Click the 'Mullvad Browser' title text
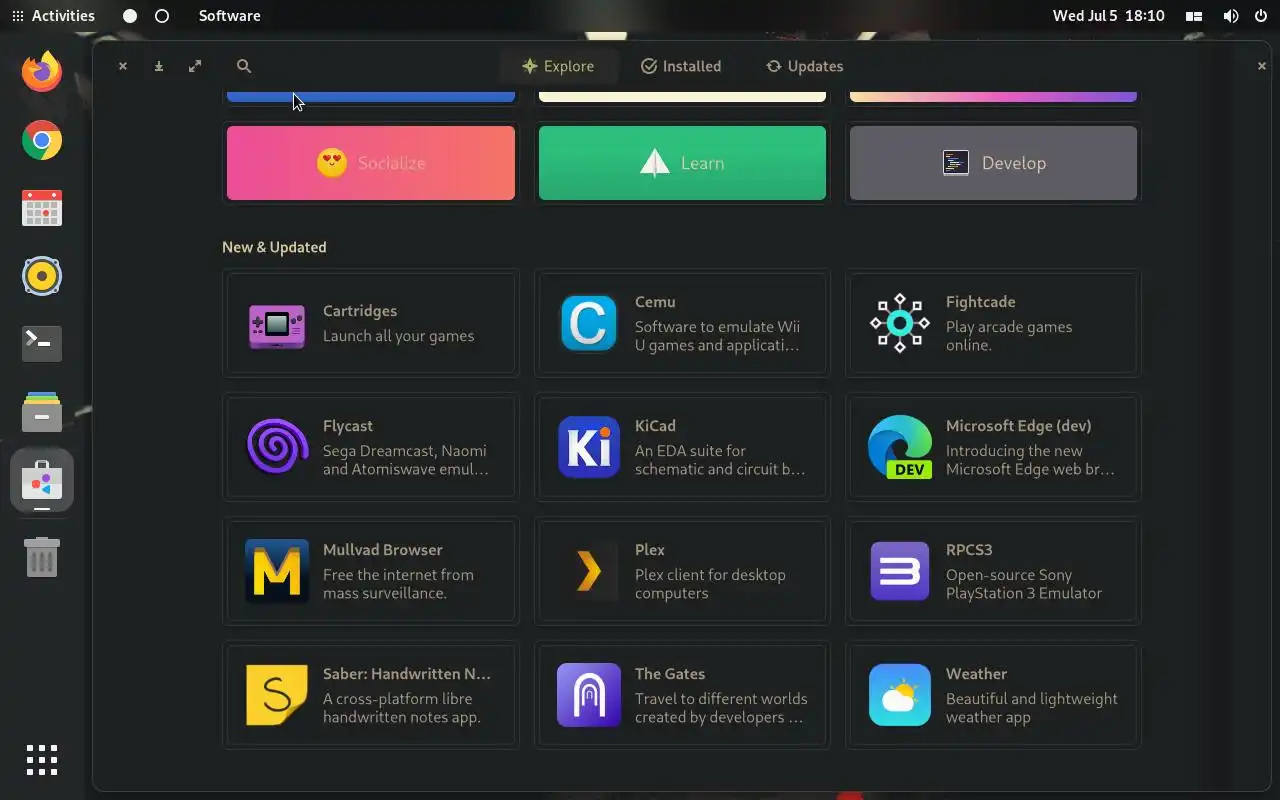Viewport: 1280px width, 800px height. (382, 550)
